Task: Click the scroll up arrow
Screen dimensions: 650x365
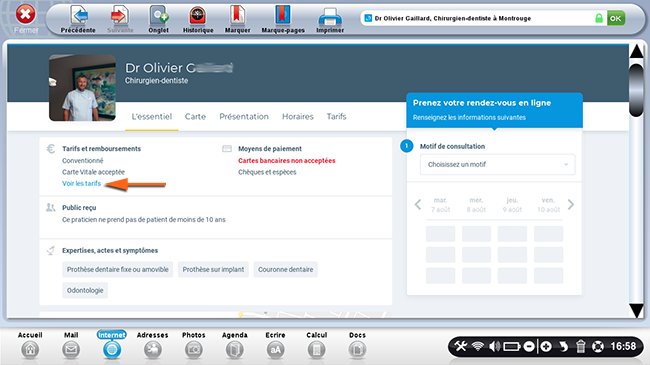Action: [636, 51]
